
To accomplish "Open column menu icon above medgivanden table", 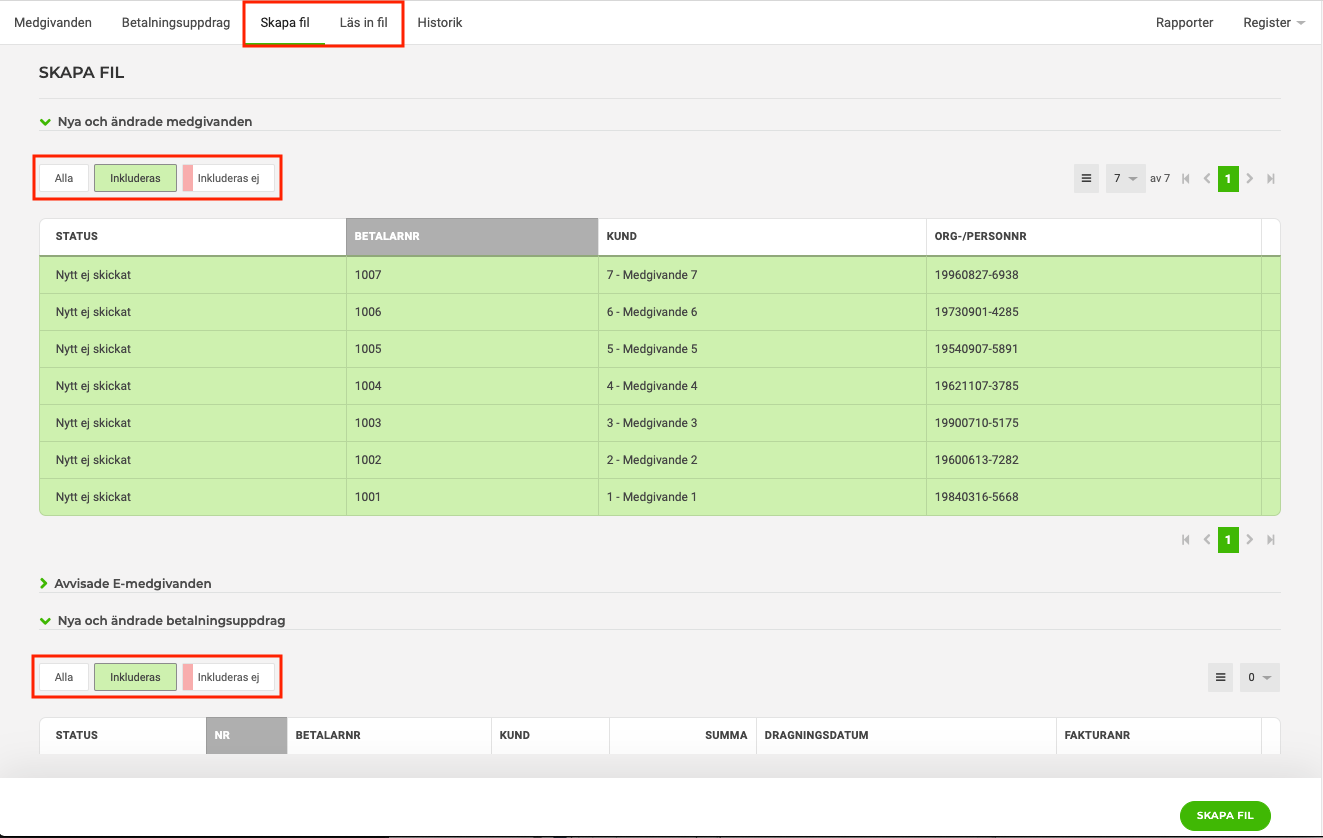I will click(1086, 178).
